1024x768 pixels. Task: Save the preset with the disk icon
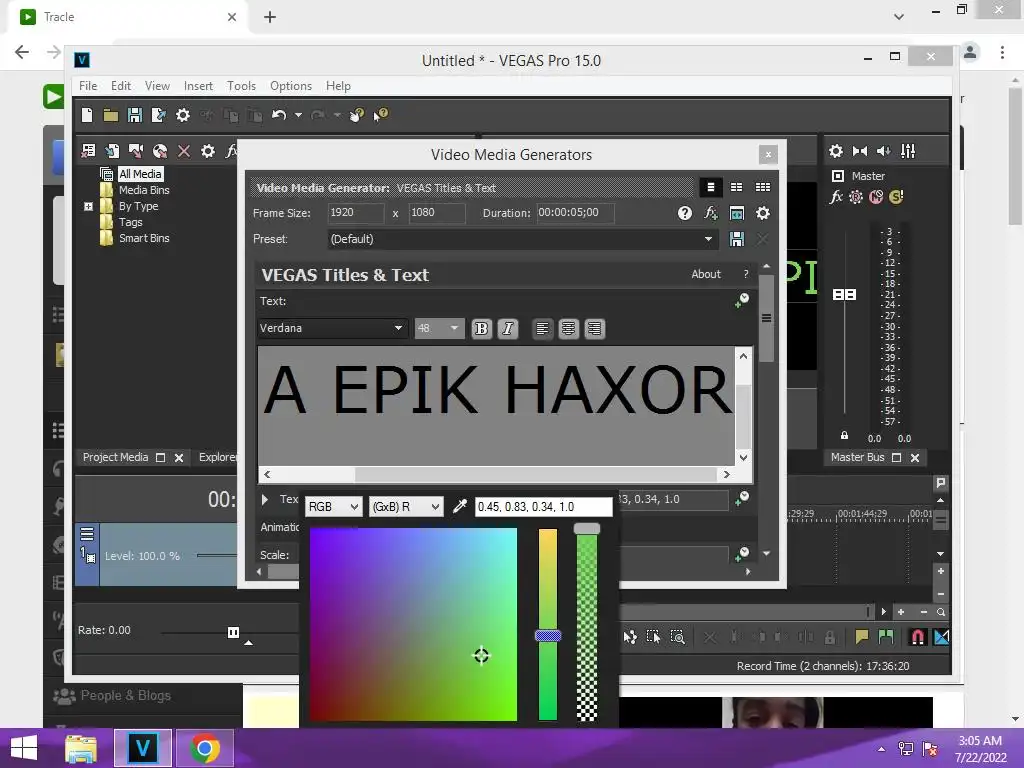click(737, 239)
